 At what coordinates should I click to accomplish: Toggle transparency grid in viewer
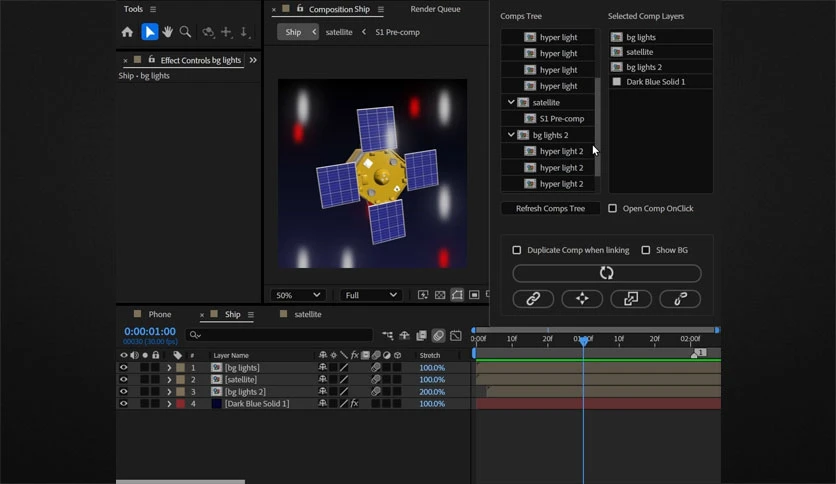point(440,295)
